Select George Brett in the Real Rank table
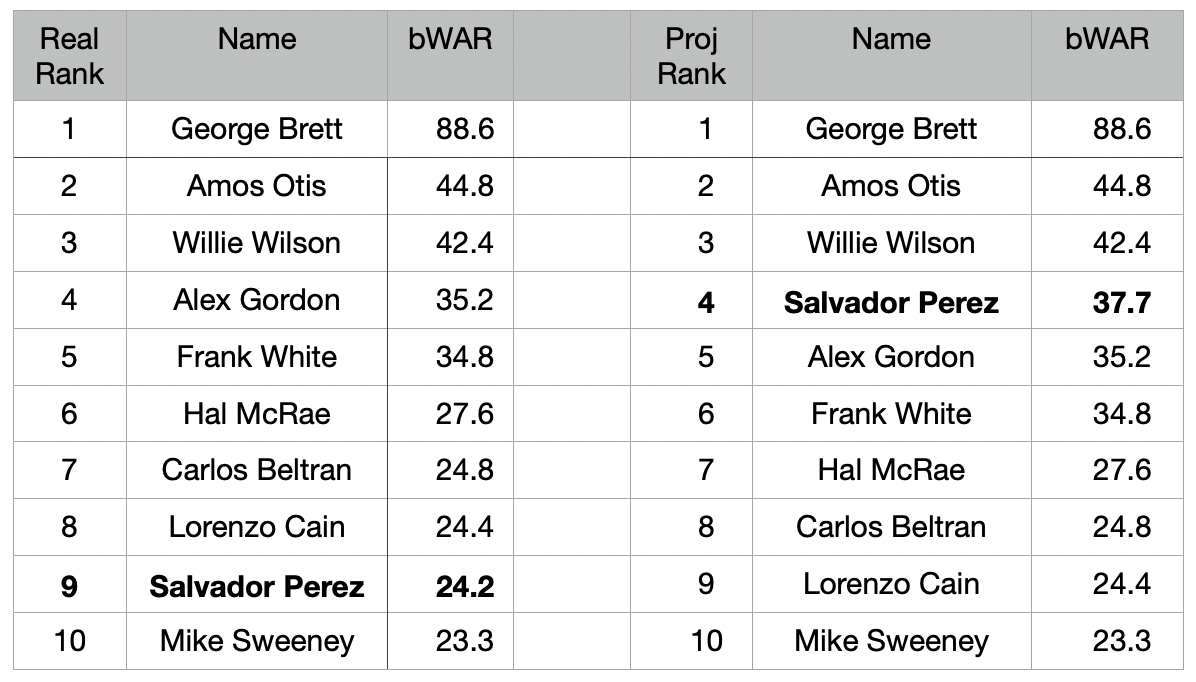Image resolution: width=1196 pixels, height=682 pixels. 257,129
